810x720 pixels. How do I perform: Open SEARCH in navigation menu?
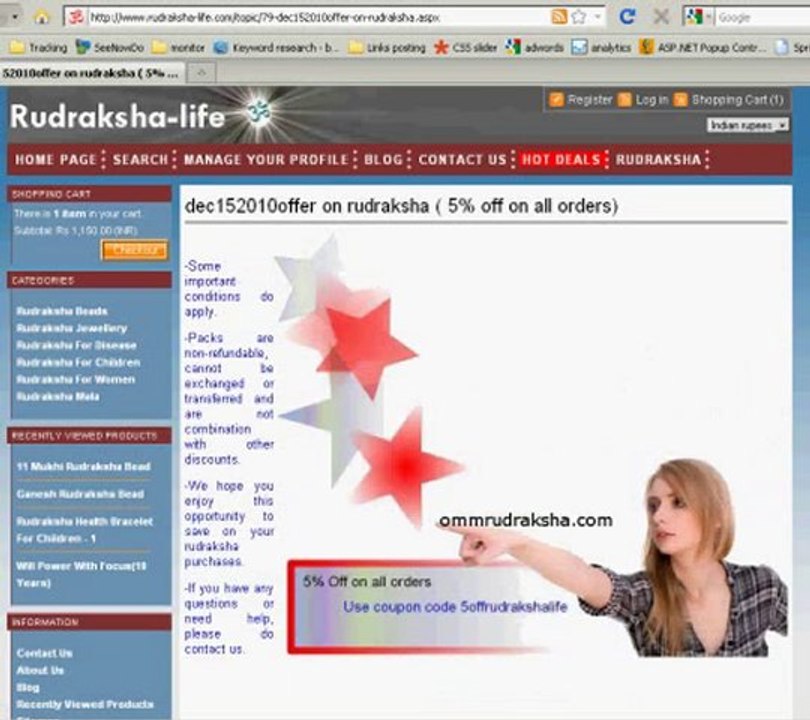tap(141, 160)
